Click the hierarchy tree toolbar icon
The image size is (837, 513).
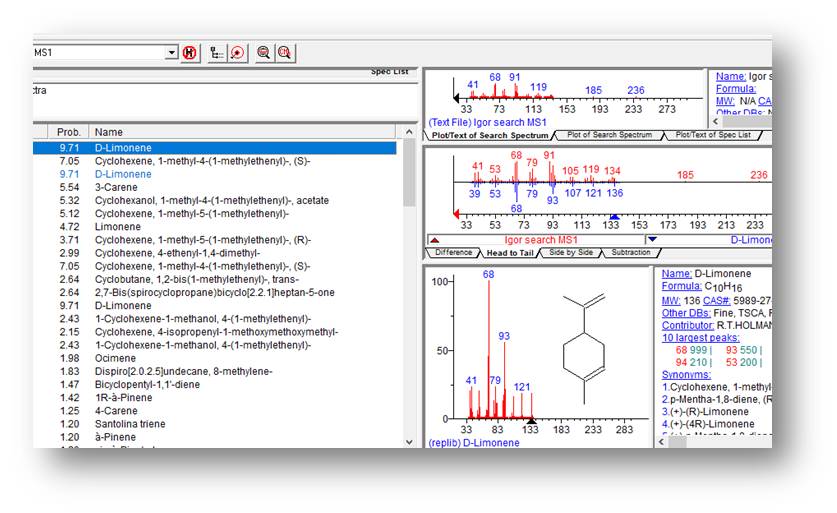(x=216, y=52)
